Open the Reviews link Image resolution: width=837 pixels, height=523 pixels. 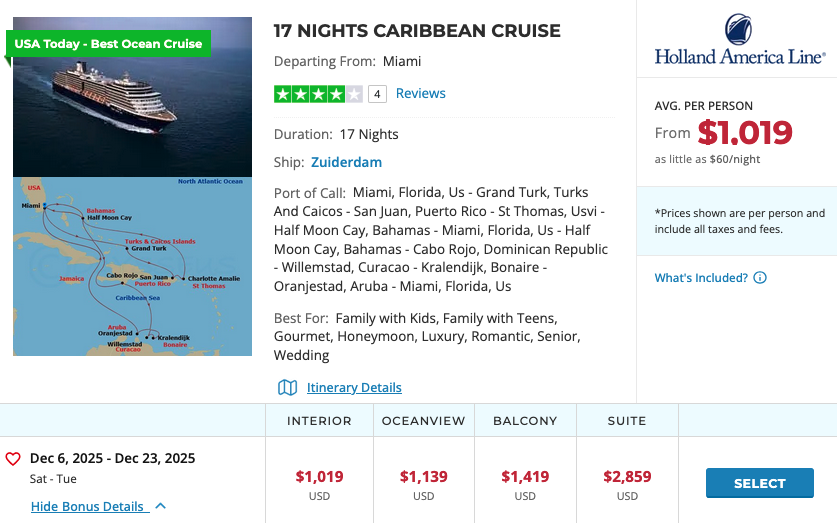(421, 93)
